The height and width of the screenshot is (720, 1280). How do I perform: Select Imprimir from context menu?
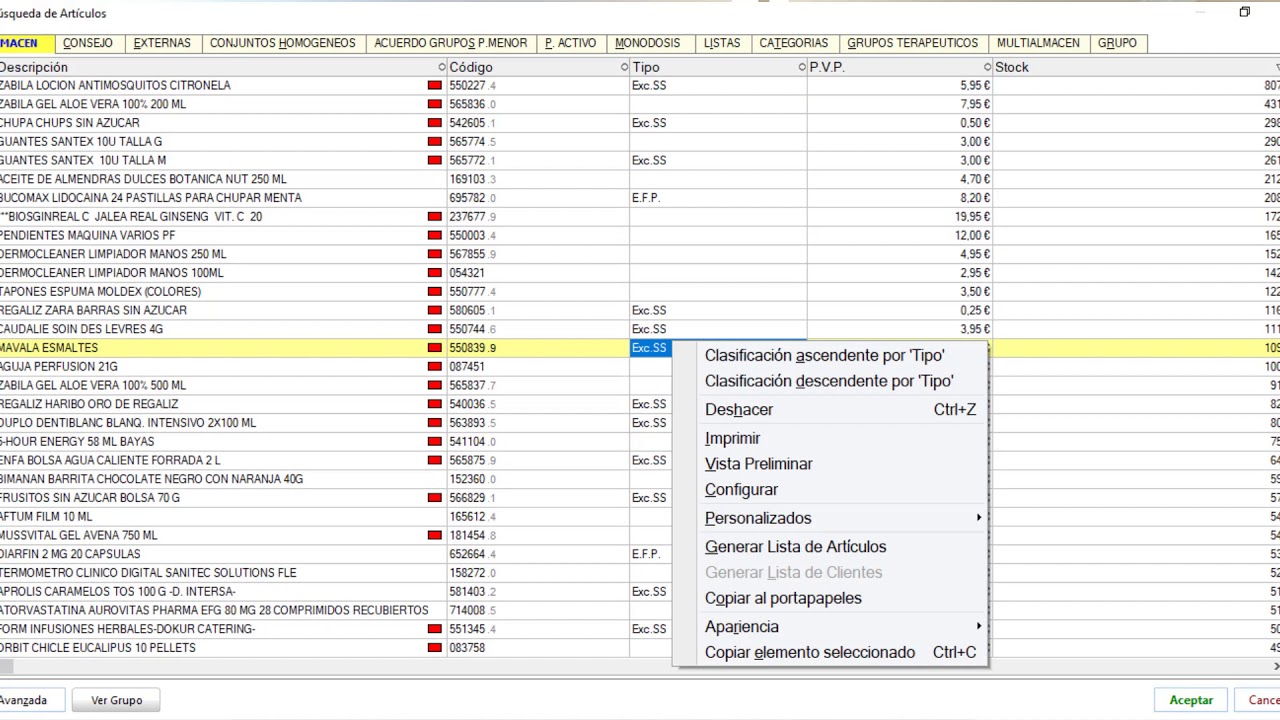[733, 438]
